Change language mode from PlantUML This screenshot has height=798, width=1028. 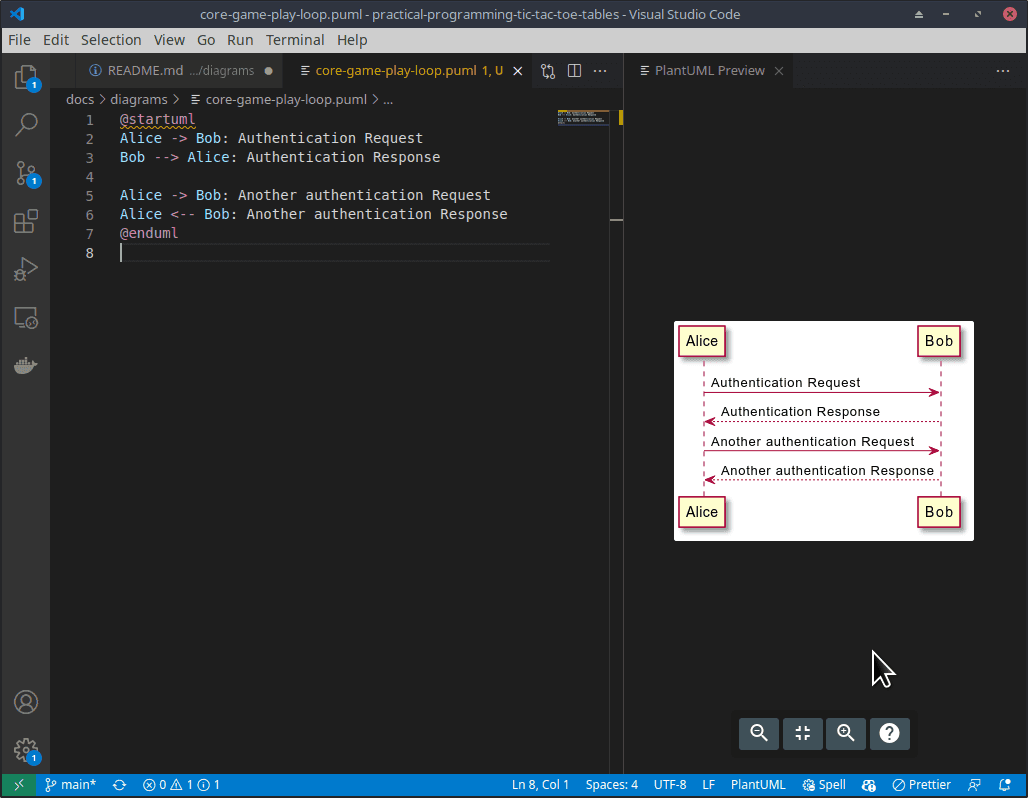click(x=757, y=785)
